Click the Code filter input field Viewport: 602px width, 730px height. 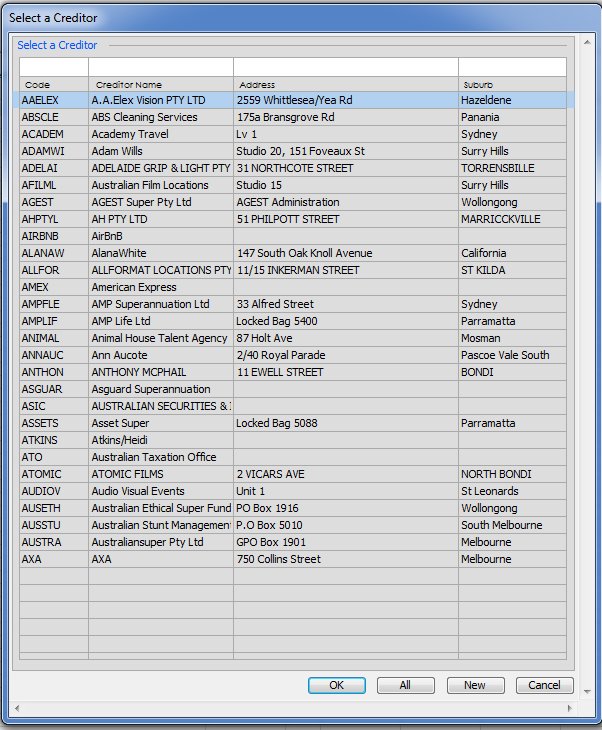54,67
